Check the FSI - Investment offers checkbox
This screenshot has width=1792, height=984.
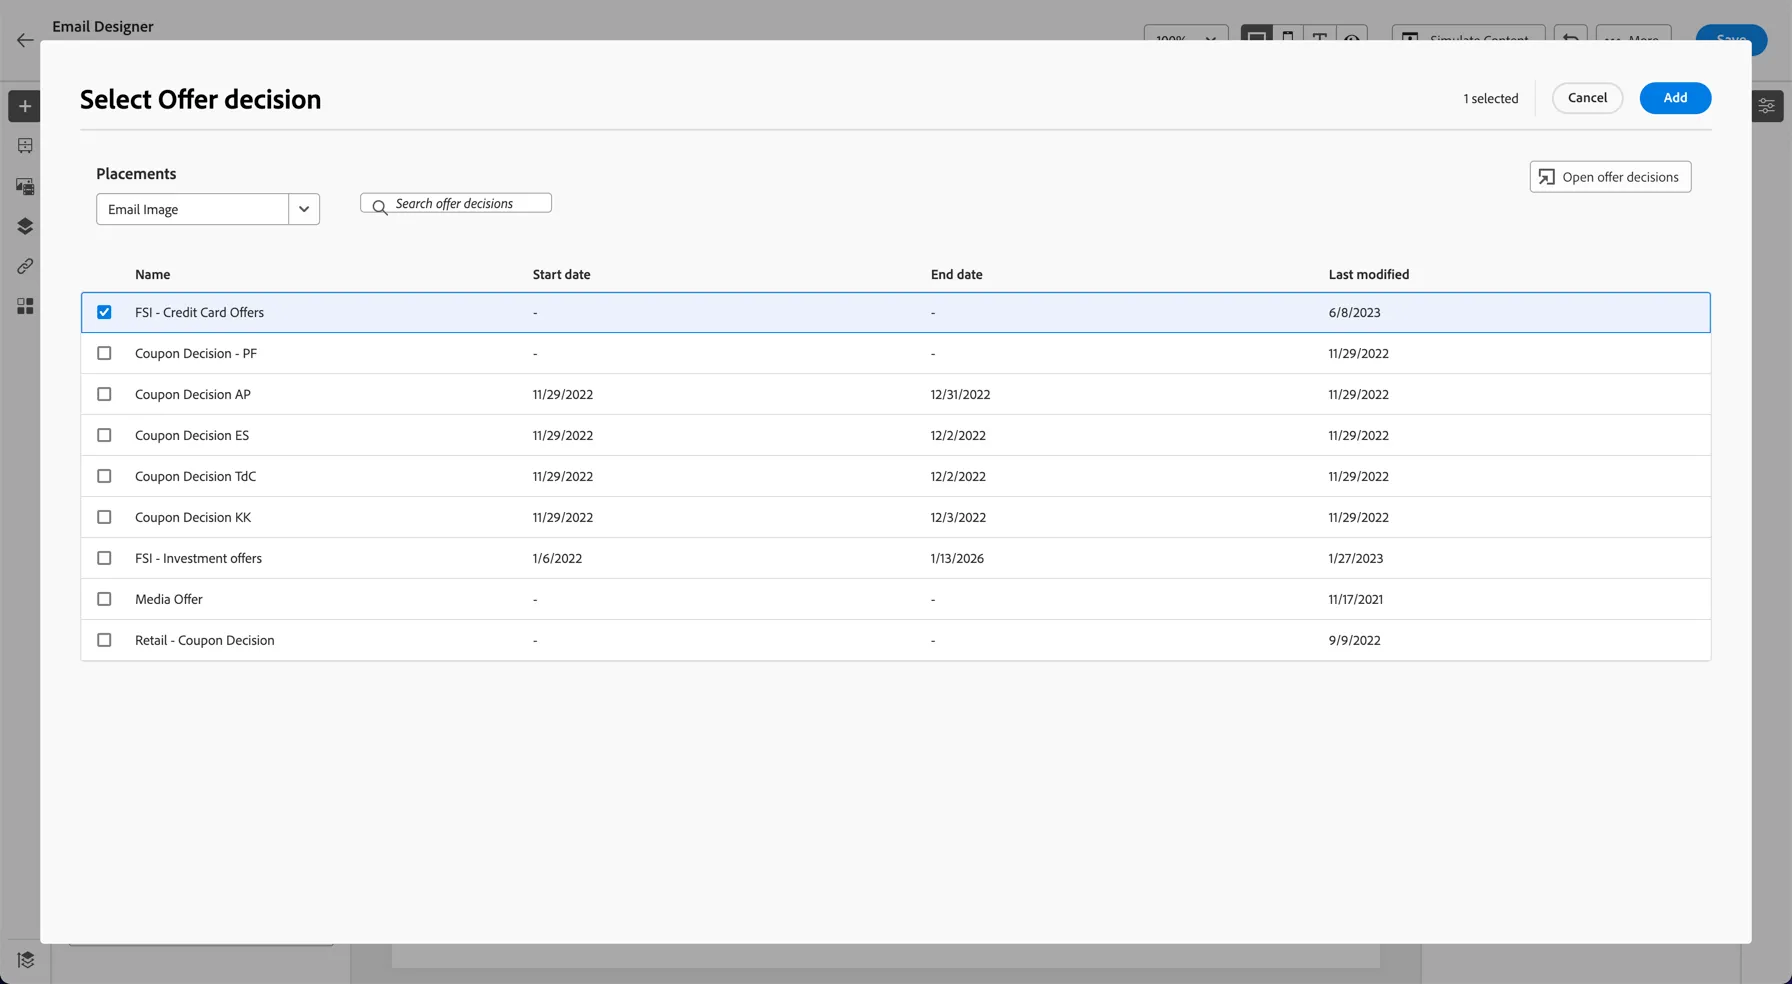point(104,558)
